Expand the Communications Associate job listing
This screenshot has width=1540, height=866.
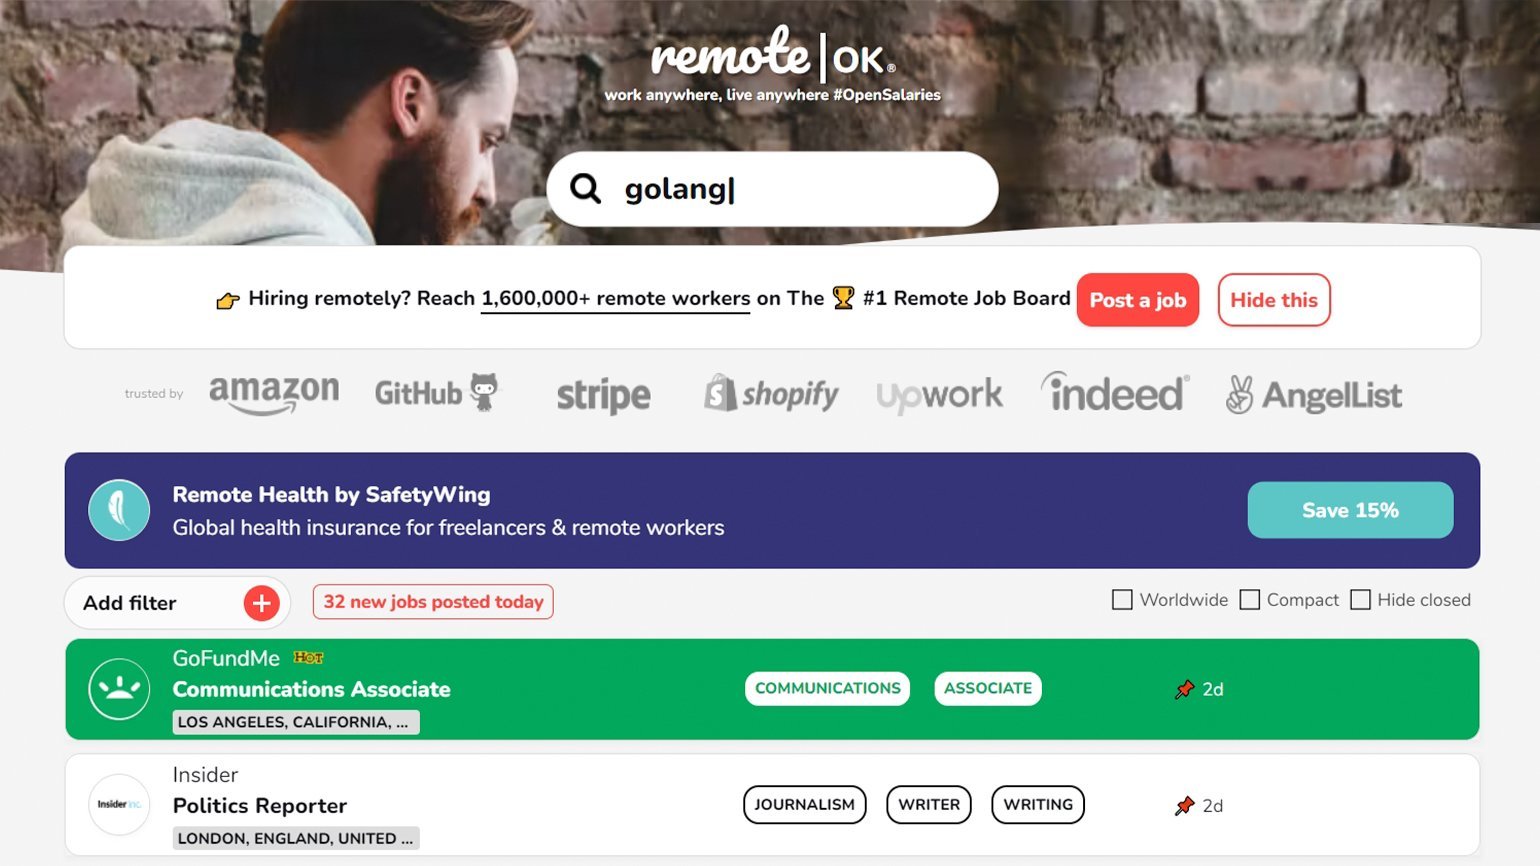pos(311,689)
